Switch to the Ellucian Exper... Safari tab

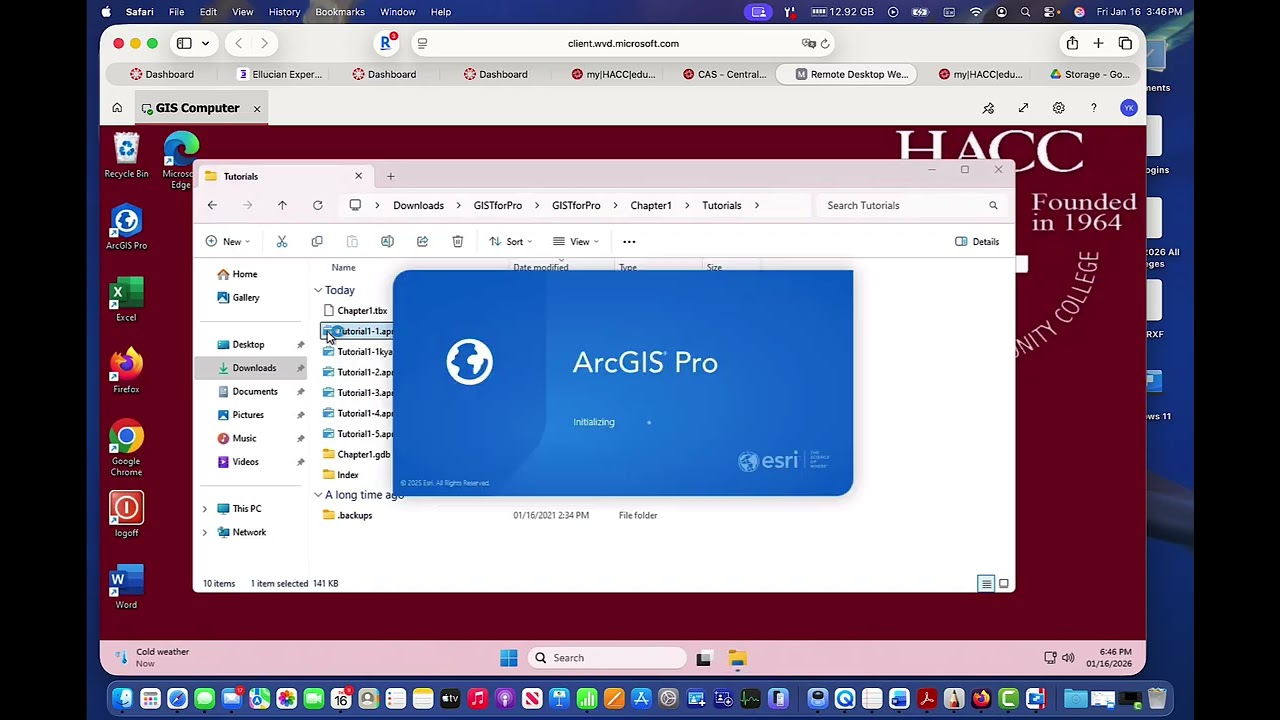(x=280, y=74)
